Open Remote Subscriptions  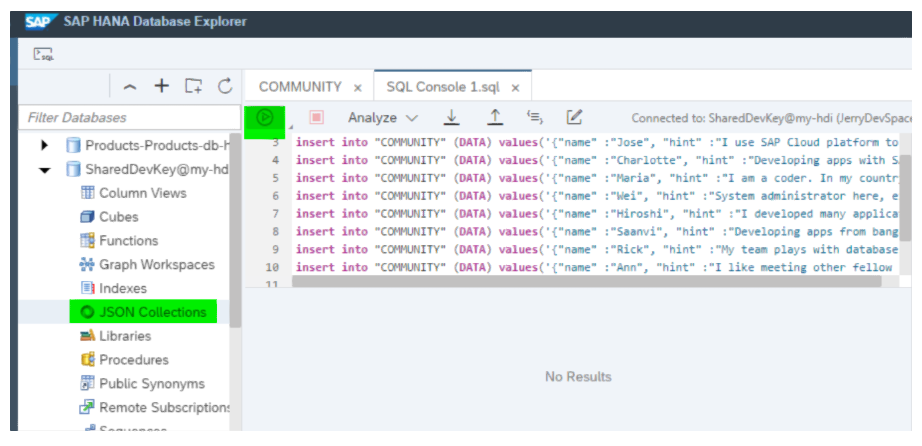click(165, 407)
